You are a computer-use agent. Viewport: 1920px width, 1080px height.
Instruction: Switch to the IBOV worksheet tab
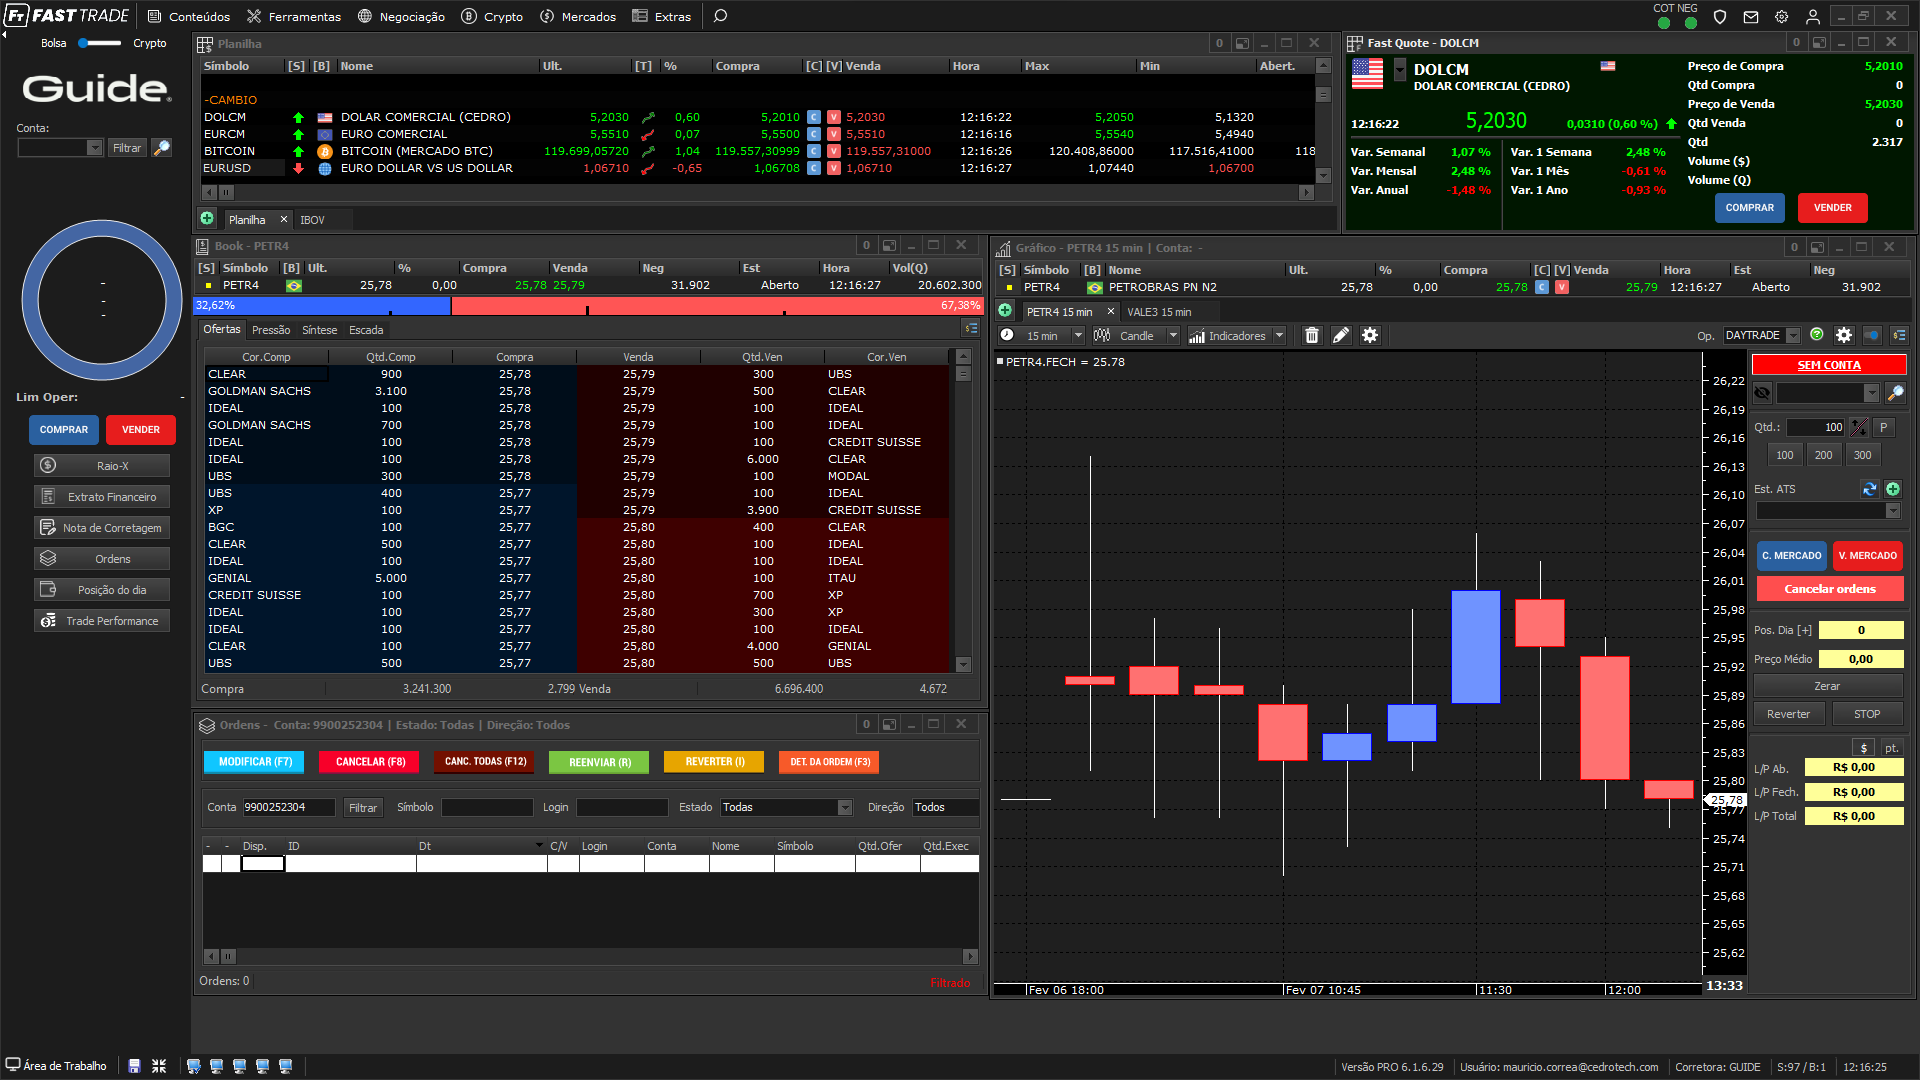point(312,219)
